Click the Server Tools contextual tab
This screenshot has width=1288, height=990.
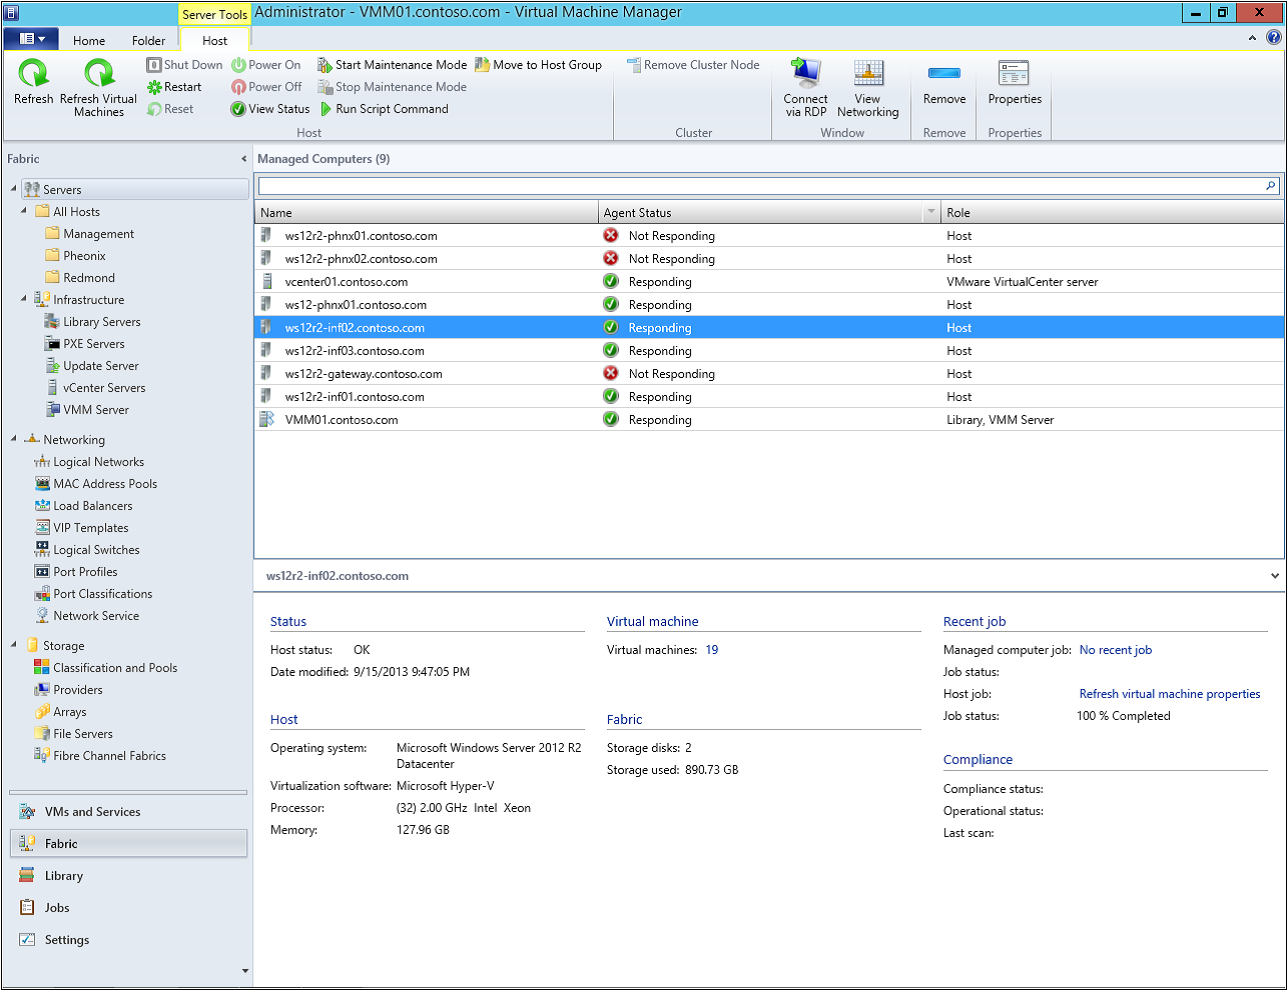215,15
